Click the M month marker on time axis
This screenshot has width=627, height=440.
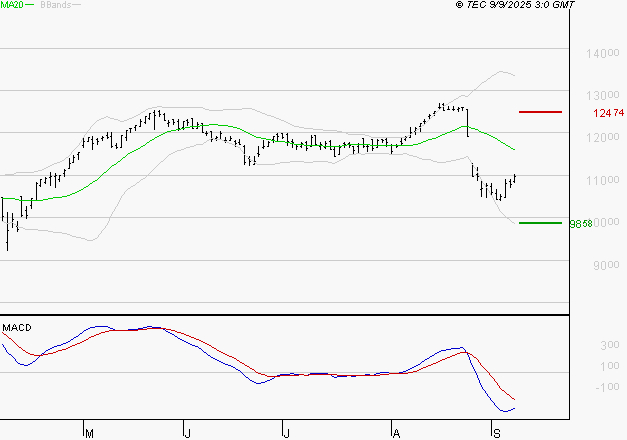coord(90,434)
